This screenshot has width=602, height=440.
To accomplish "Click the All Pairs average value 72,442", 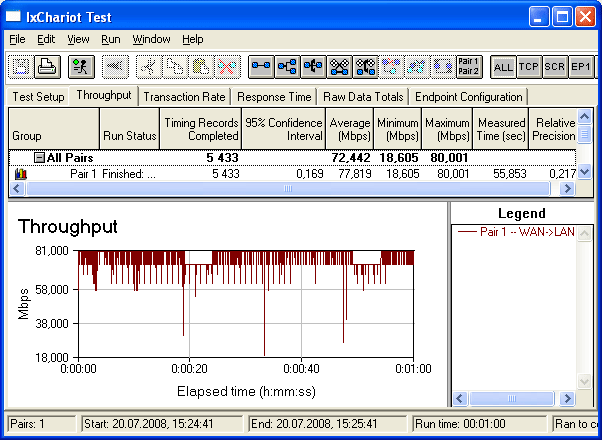I will (351, 157).
